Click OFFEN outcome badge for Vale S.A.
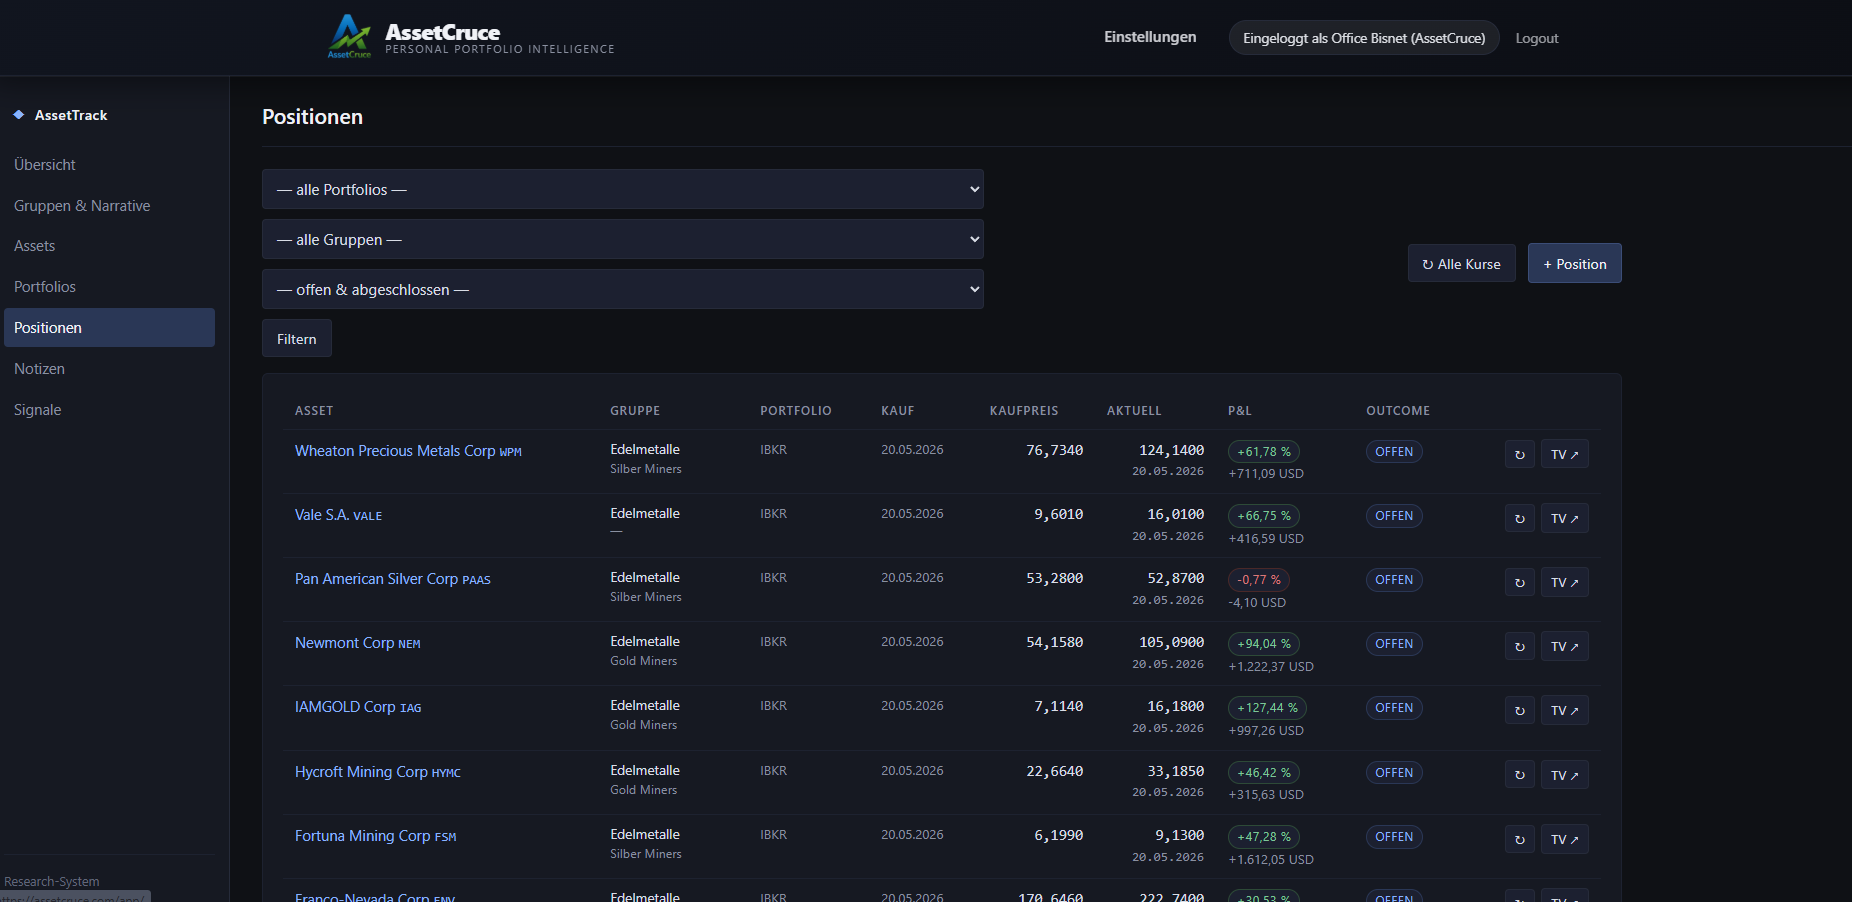 pos(1394,516)
